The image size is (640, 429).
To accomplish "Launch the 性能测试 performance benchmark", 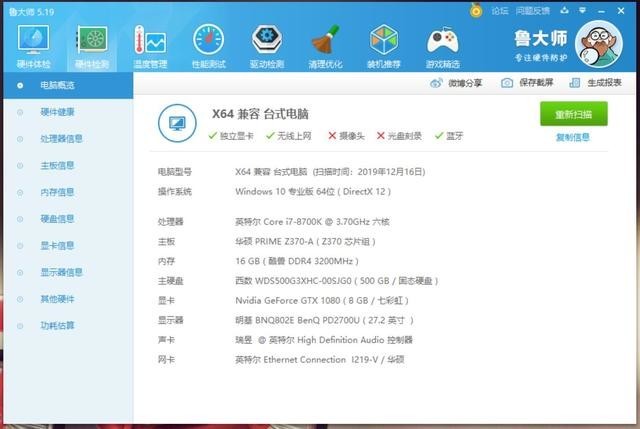I will click(x=209, y=46).
